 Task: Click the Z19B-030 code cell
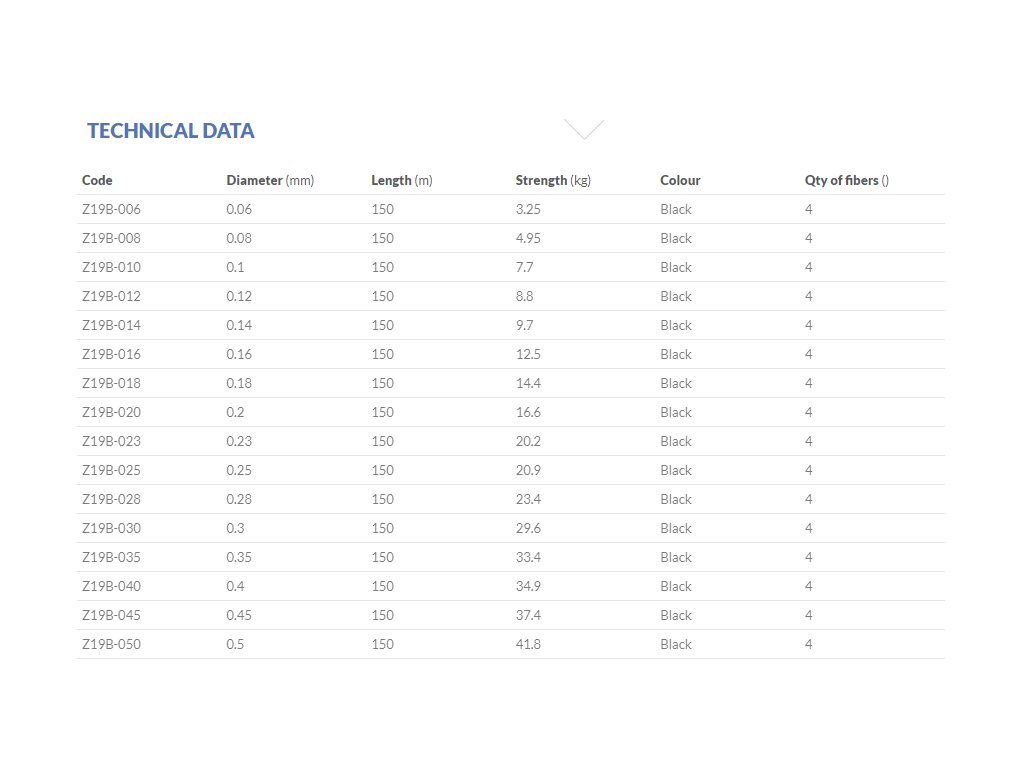(x=111, y=529)
